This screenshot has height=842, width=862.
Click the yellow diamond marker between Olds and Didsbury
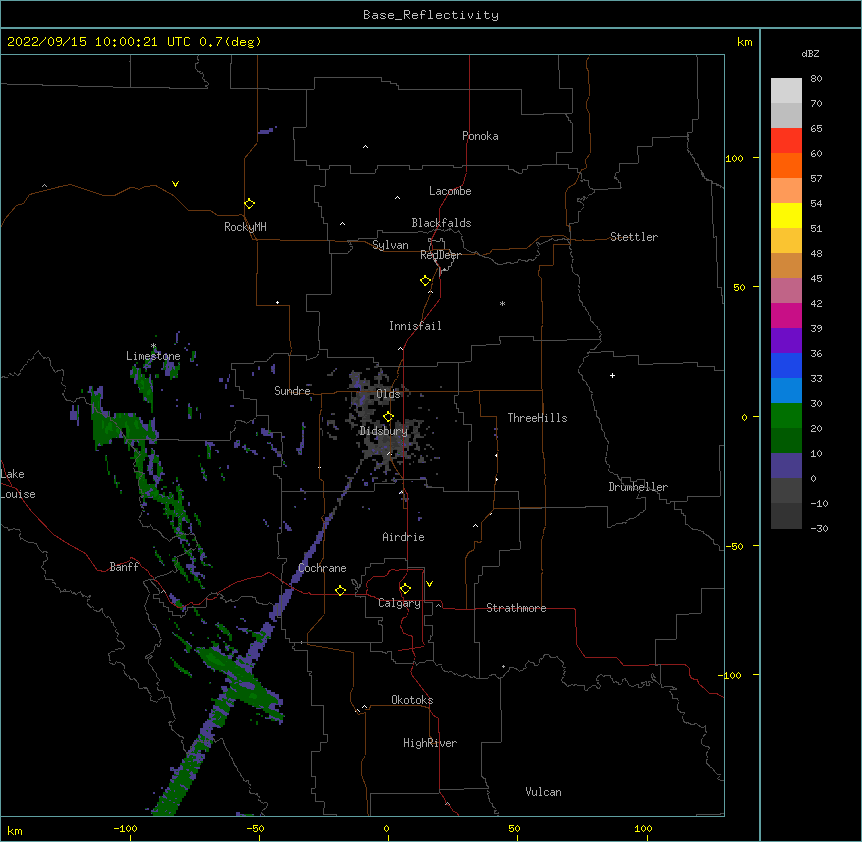388,417
